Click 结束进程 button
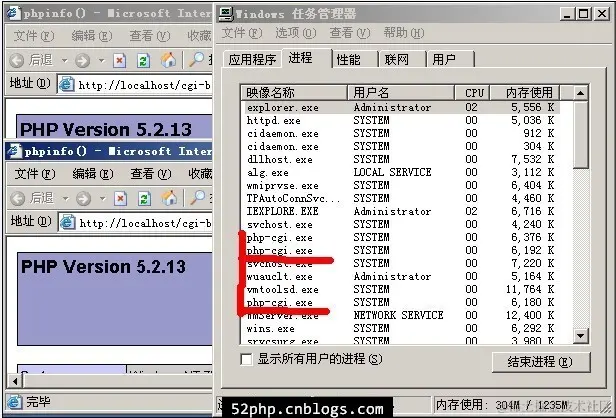The height and width of the screenshot is (418, 616). tap(541, 362)
